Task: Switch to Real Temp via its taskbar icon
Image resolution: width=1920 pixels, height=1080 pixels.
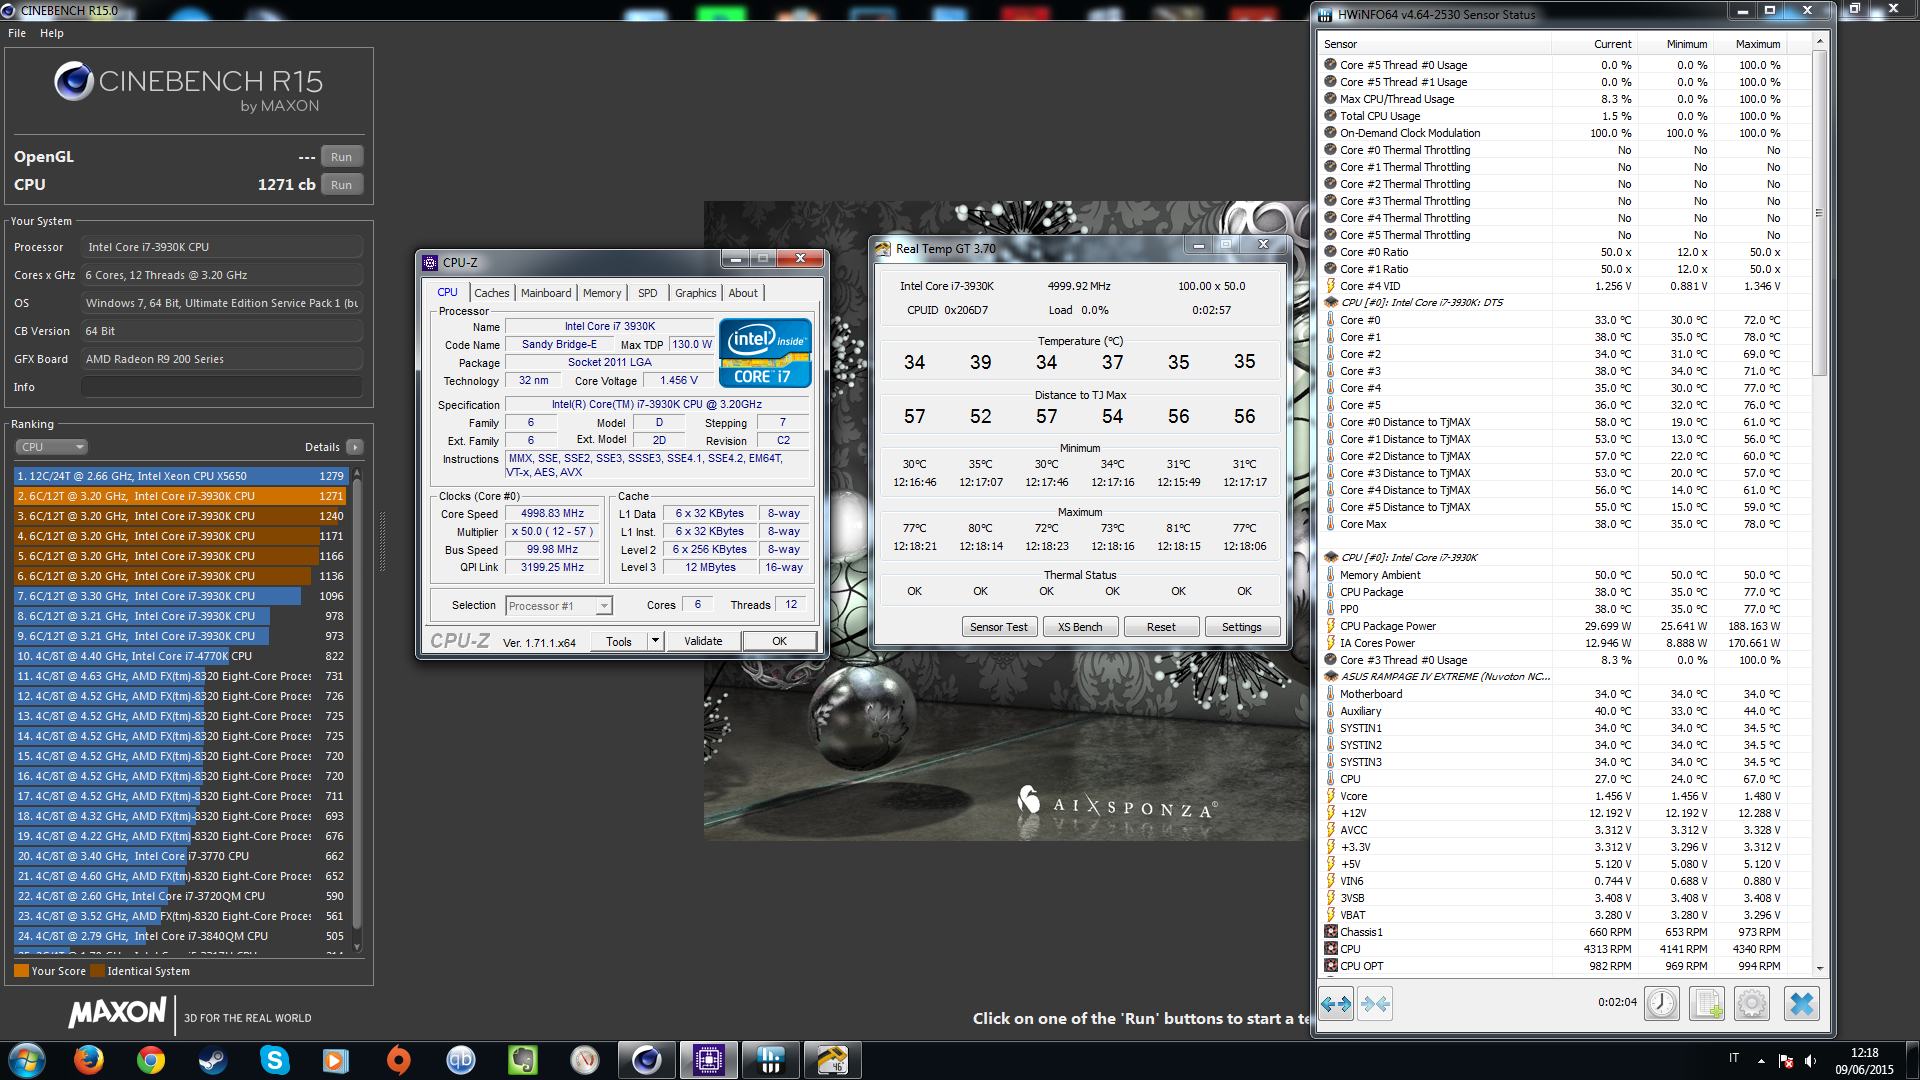Action: click(833, 1060)
